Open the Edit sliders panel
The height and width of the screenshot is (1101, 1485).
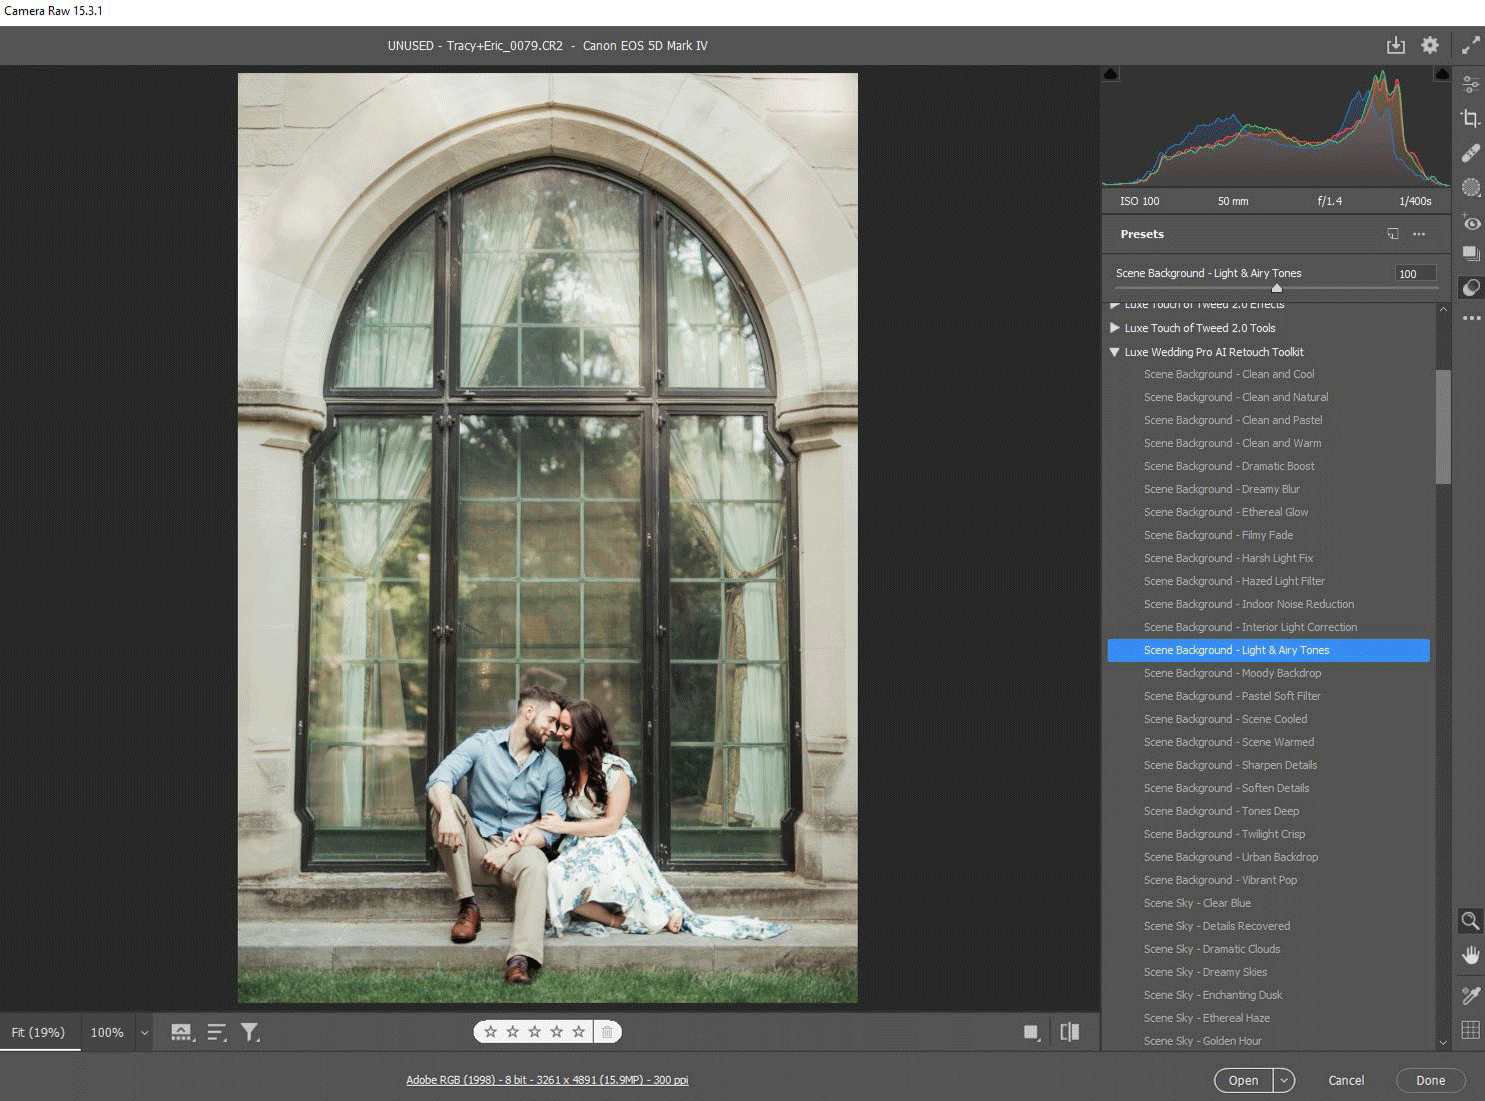click(1470, 84)
